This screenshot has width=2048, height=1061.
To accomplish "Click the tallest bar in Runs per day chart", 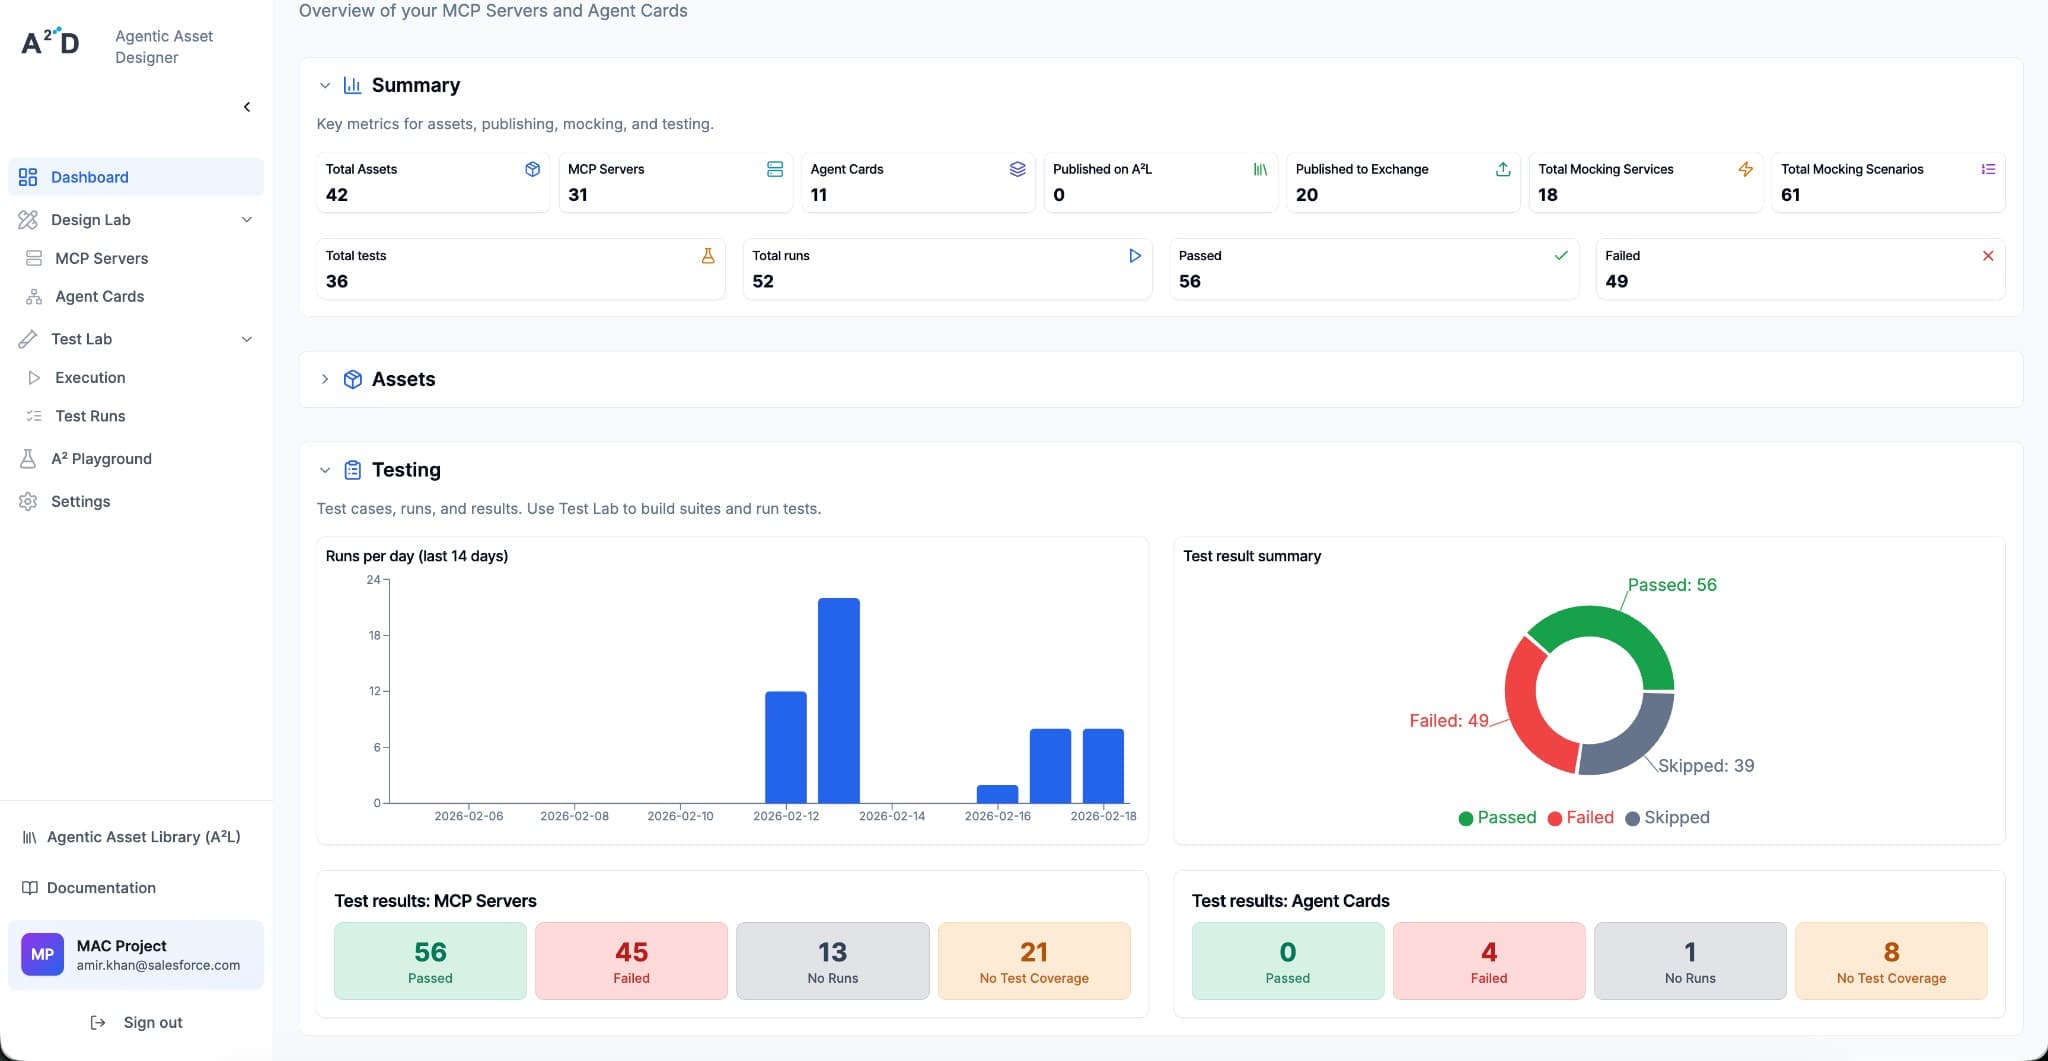I will click(x=838, y=700).
